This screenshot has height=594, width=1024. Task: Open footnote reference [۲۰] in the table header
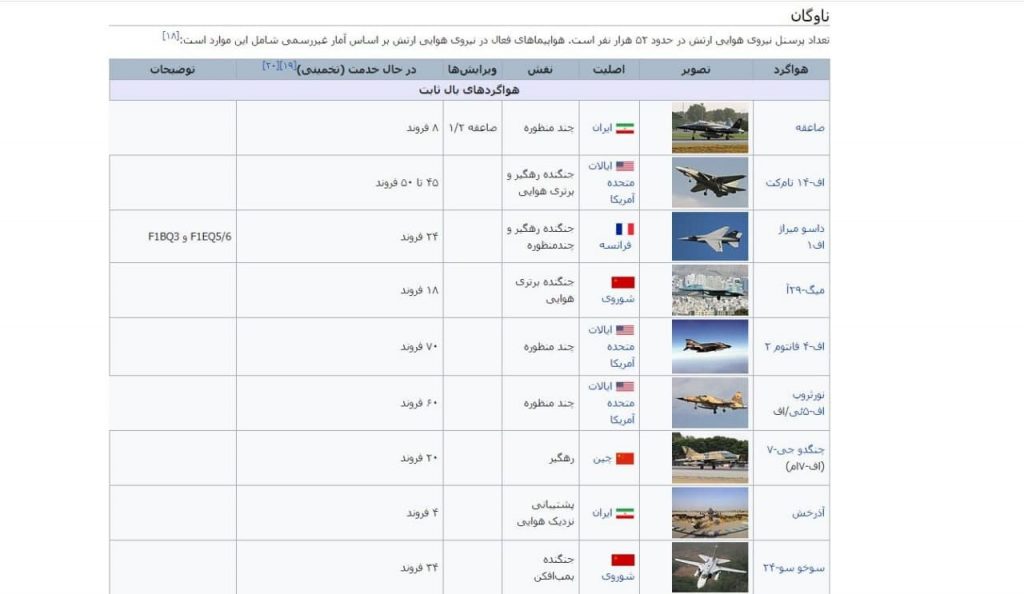click(270, 65)
